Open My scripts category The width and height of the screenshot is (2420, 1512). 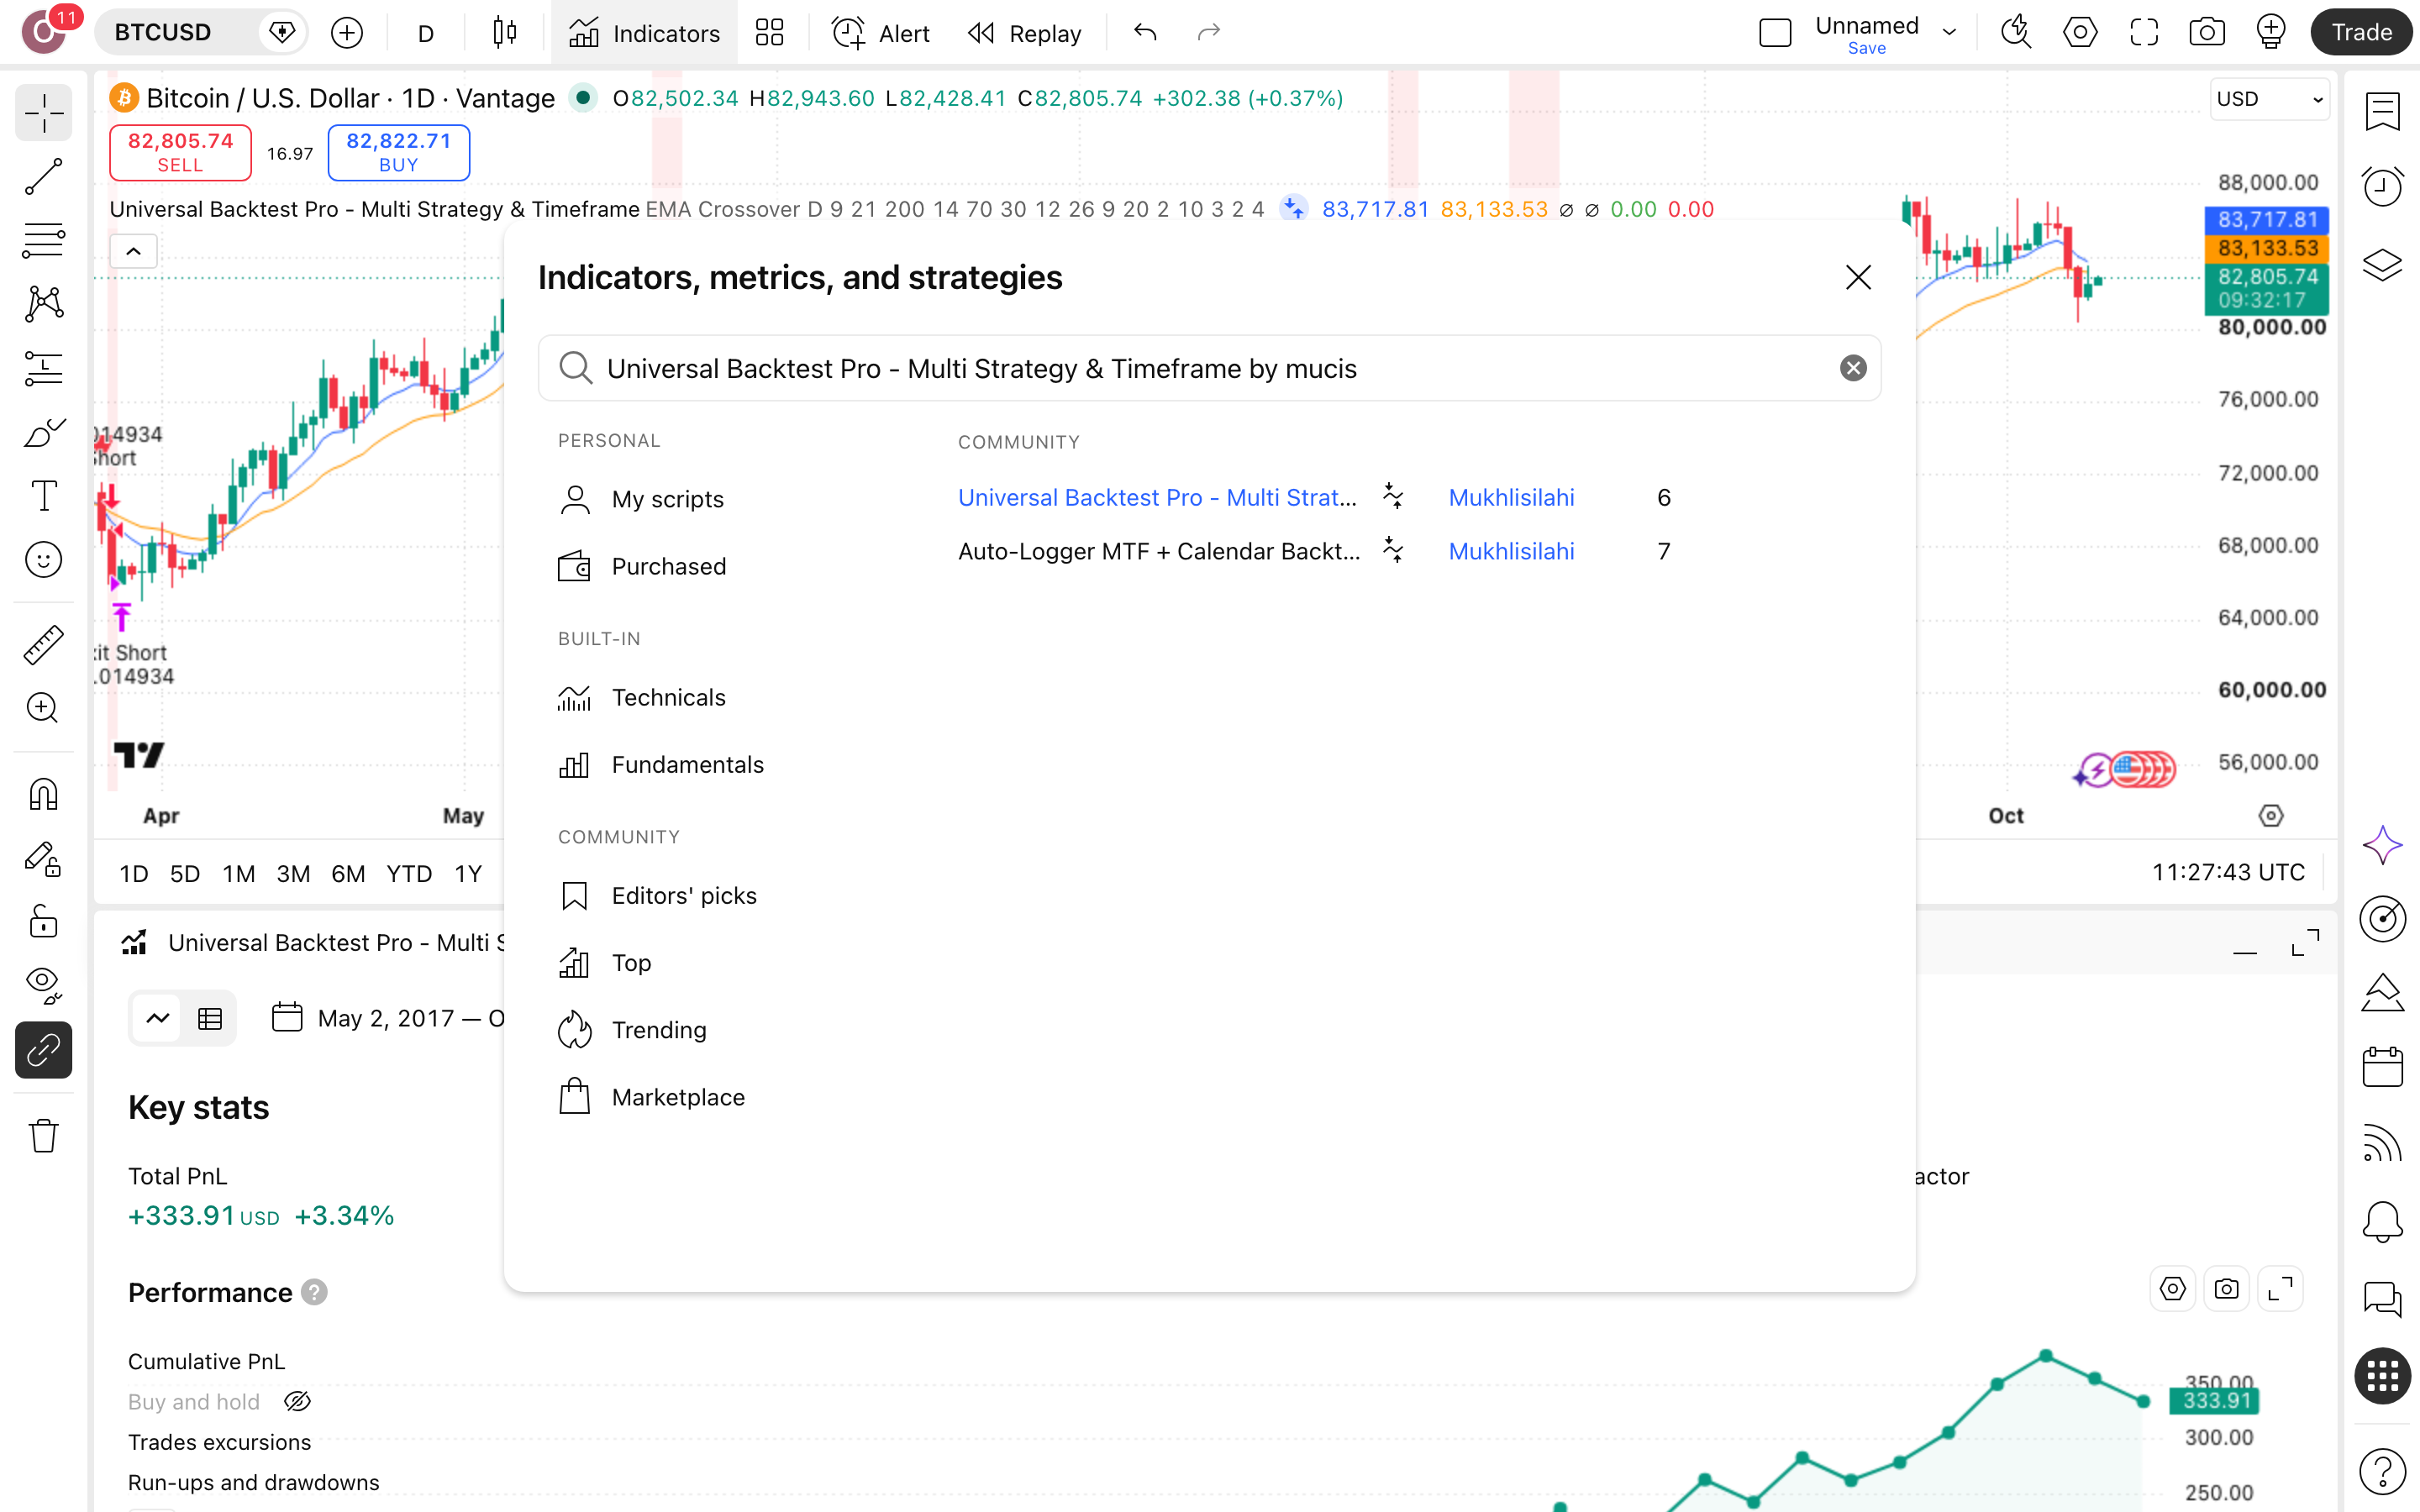coord(641,499)
